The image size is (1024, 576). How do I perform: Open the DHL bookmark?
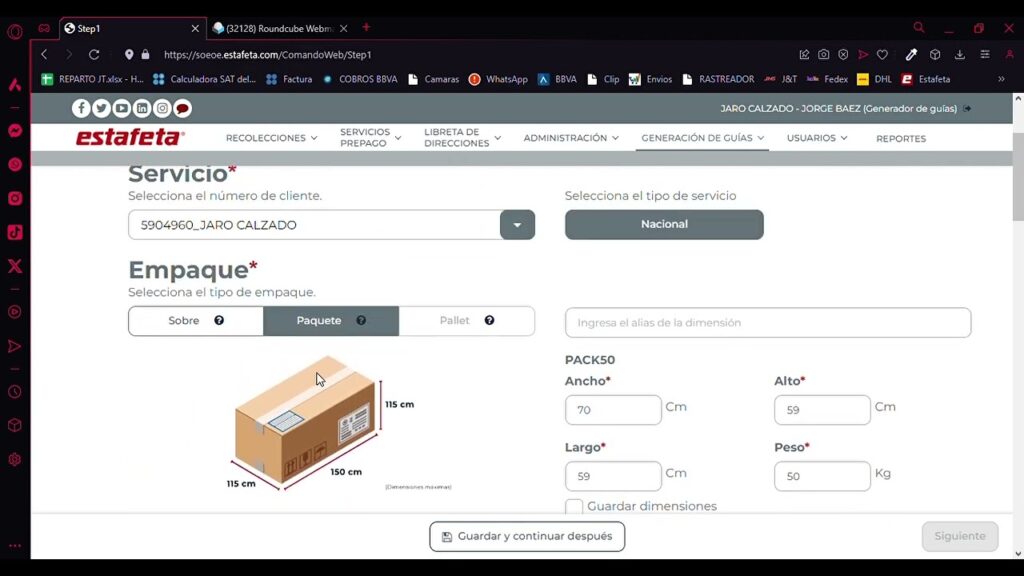point(874,79)
